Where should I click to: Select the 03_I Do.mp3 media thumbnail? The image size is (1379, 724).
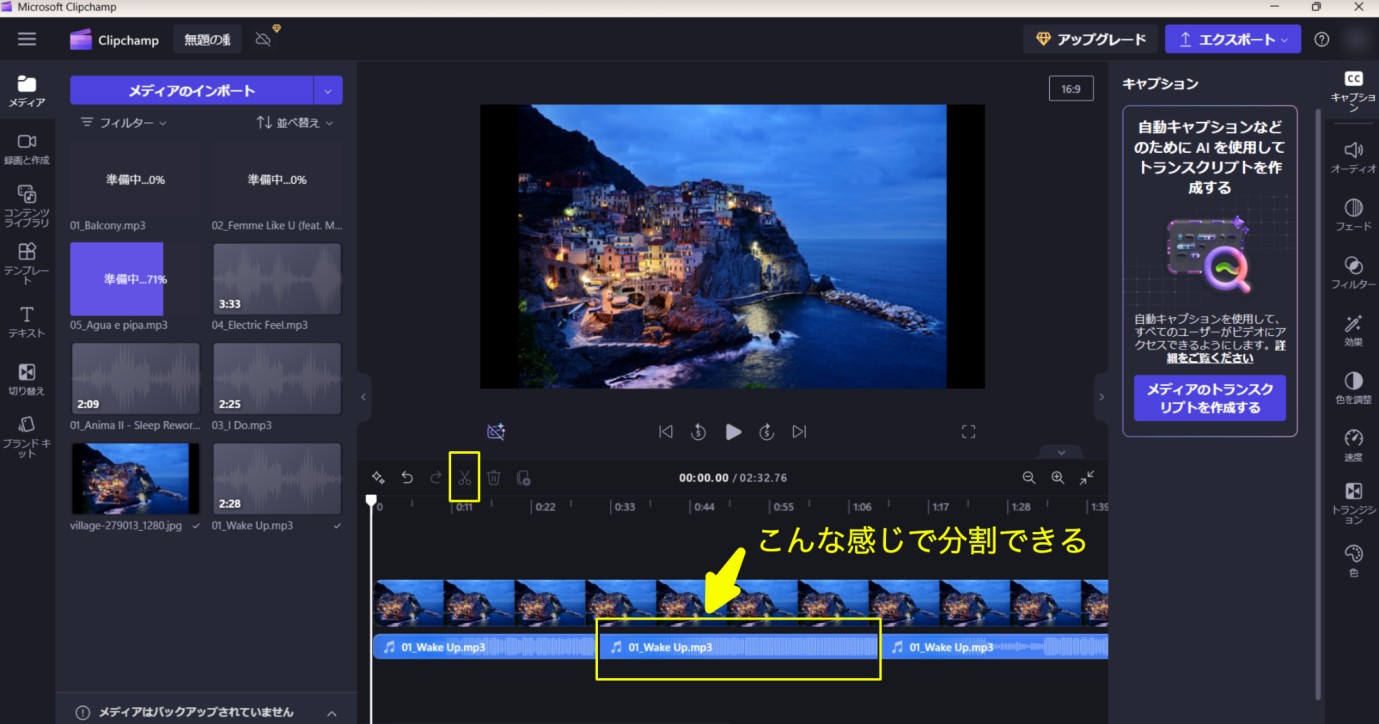[x=277, y=379]
